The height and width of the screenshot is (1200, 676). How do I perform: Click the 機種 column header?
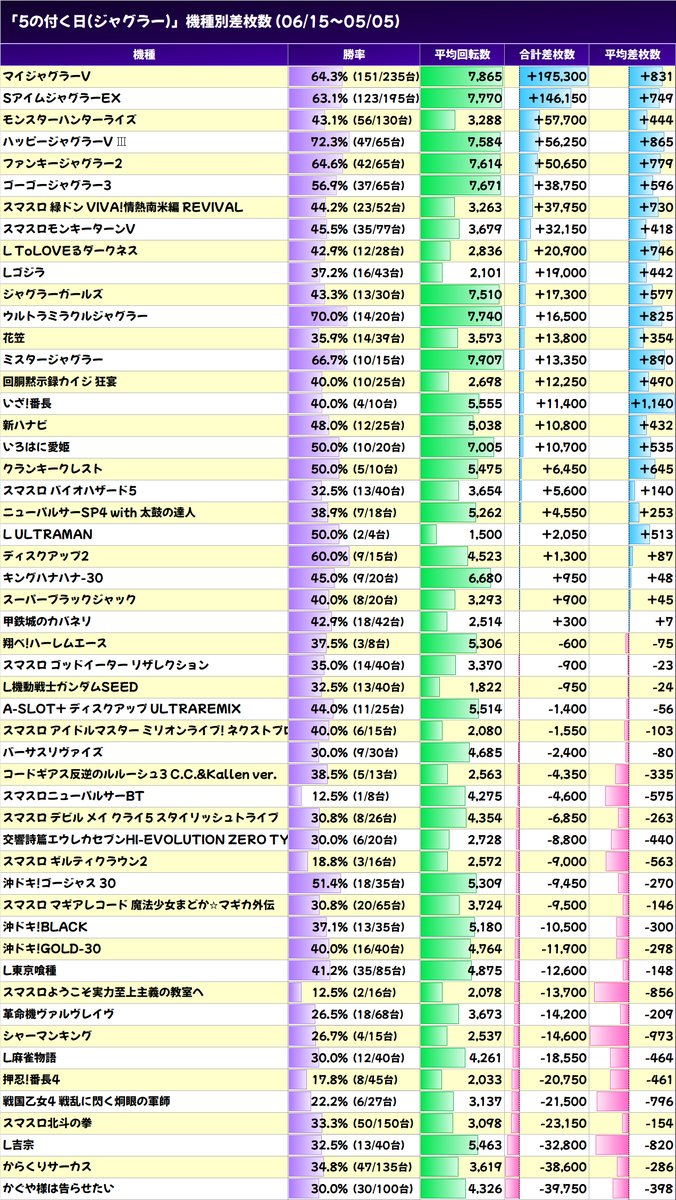tap(144, 54)
